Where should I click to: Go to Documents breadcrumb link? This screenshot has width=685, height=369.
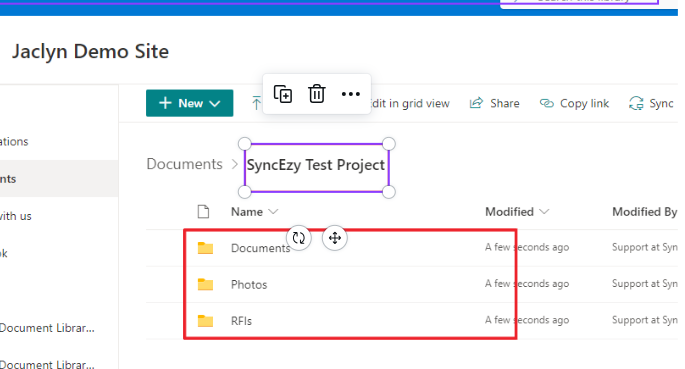pyautogui.click(x=184, y=164)
